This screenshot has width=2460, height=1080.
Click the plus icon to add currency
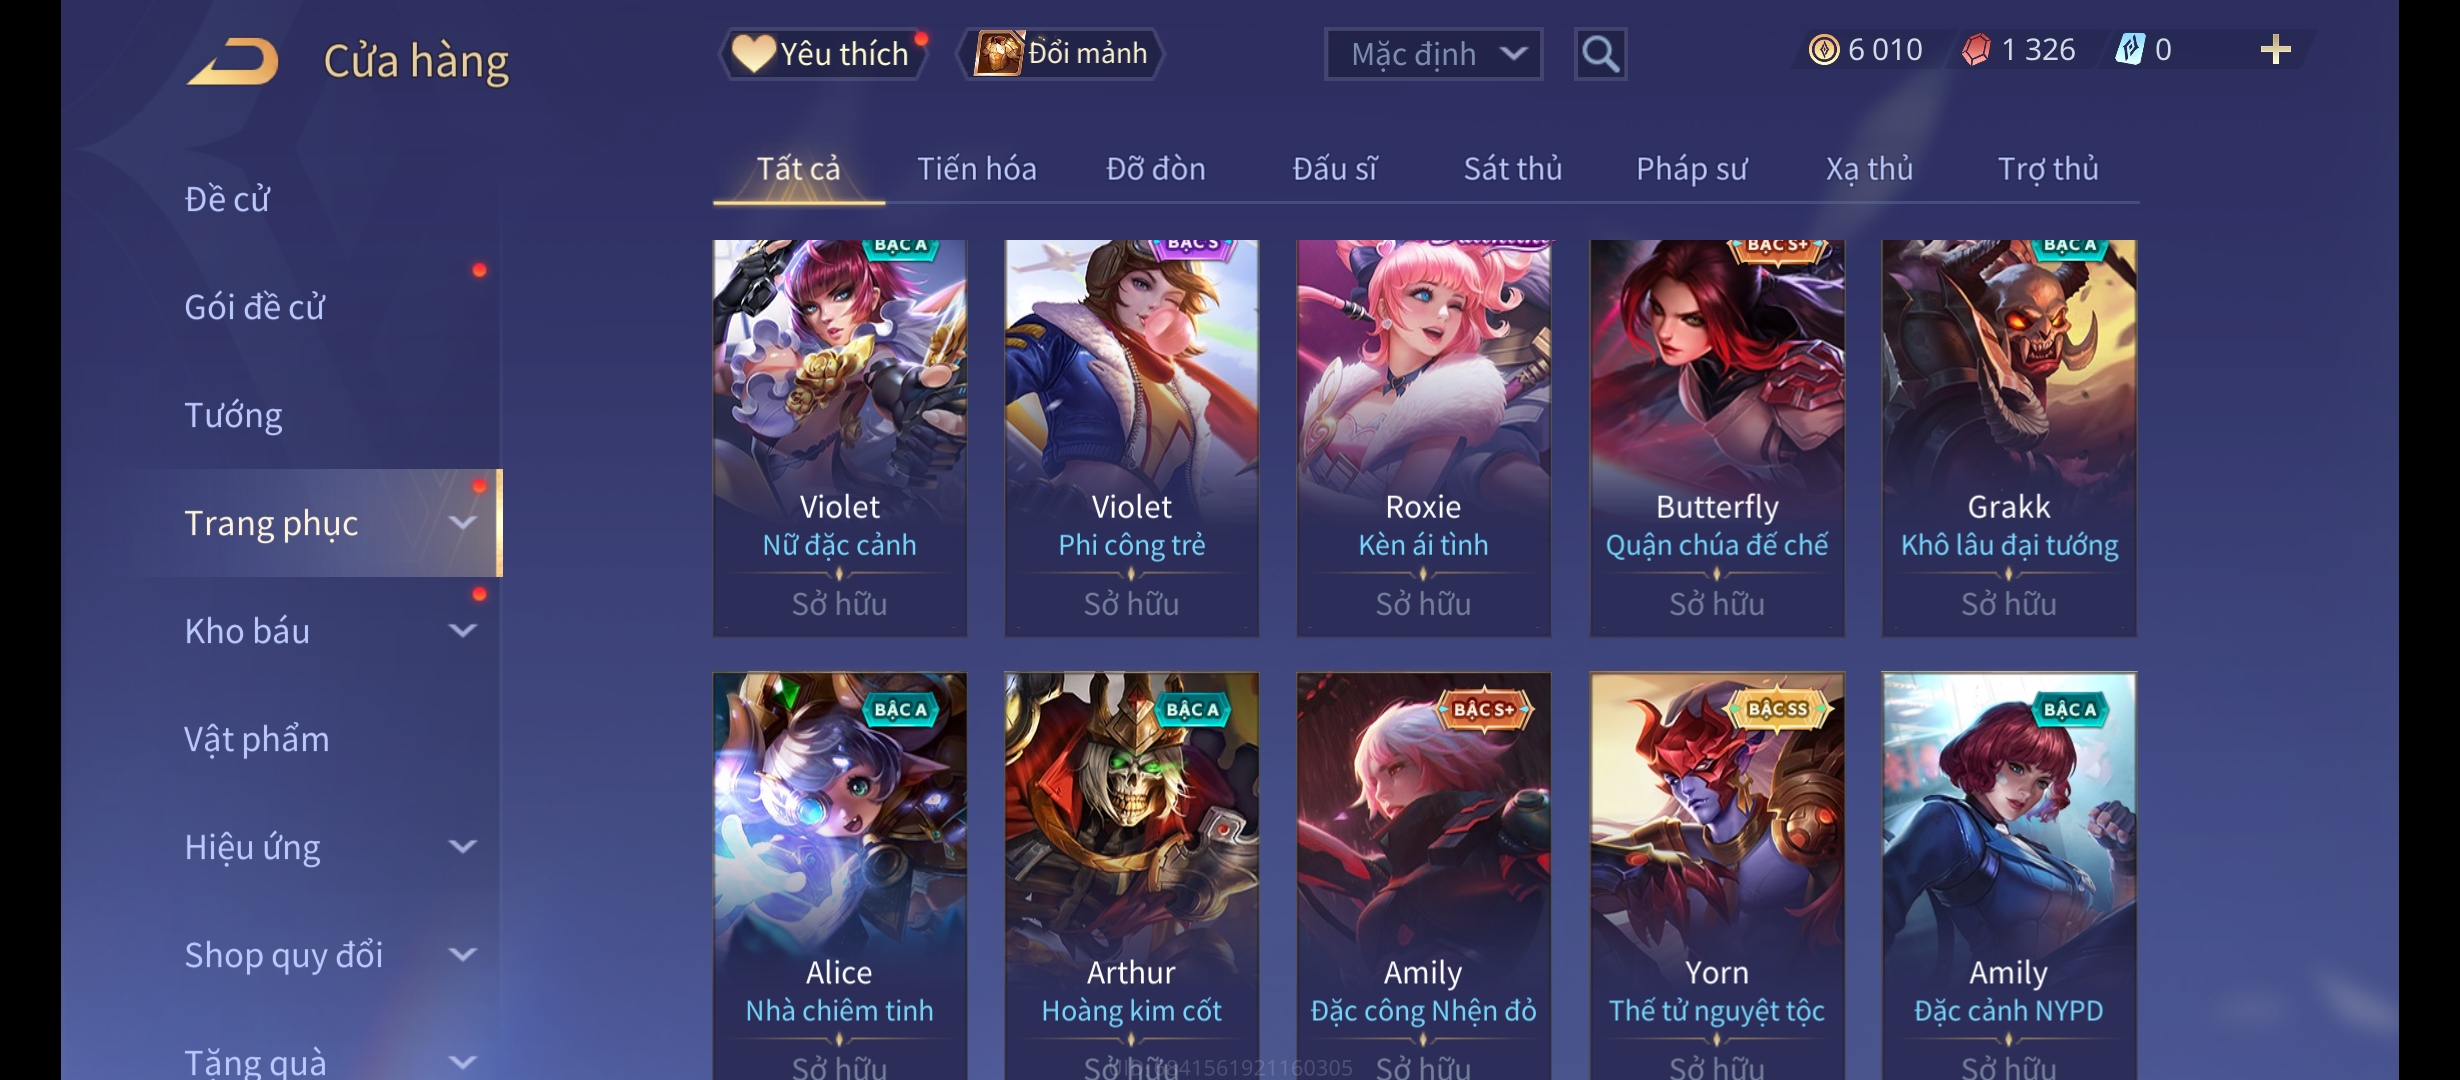pyautogui.click(x=2275, y=50)
